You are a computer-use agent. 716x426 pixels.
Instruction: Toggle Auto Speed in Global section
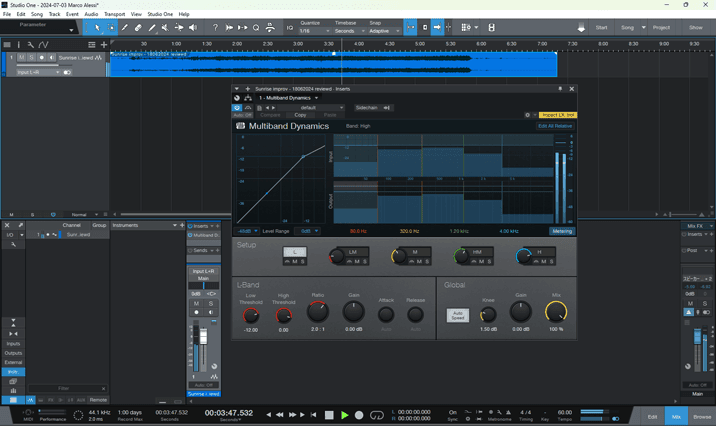[458, 315]
